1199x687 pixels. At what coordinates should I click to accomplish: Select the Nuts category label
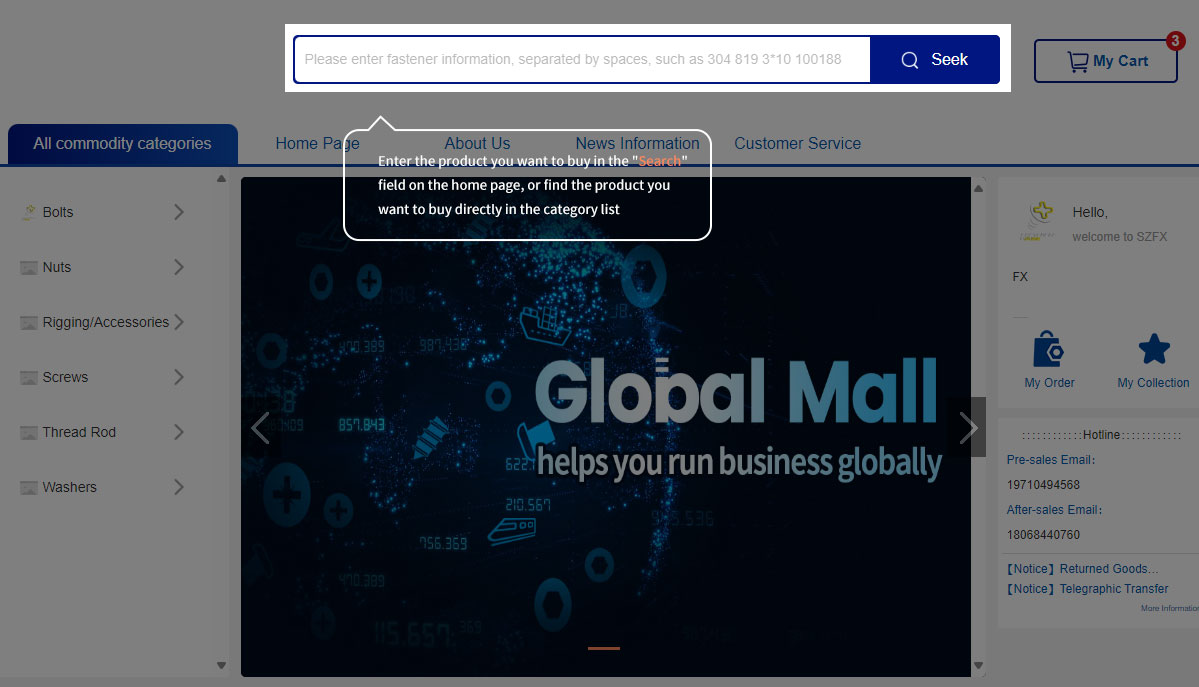[x=57, y=267]
